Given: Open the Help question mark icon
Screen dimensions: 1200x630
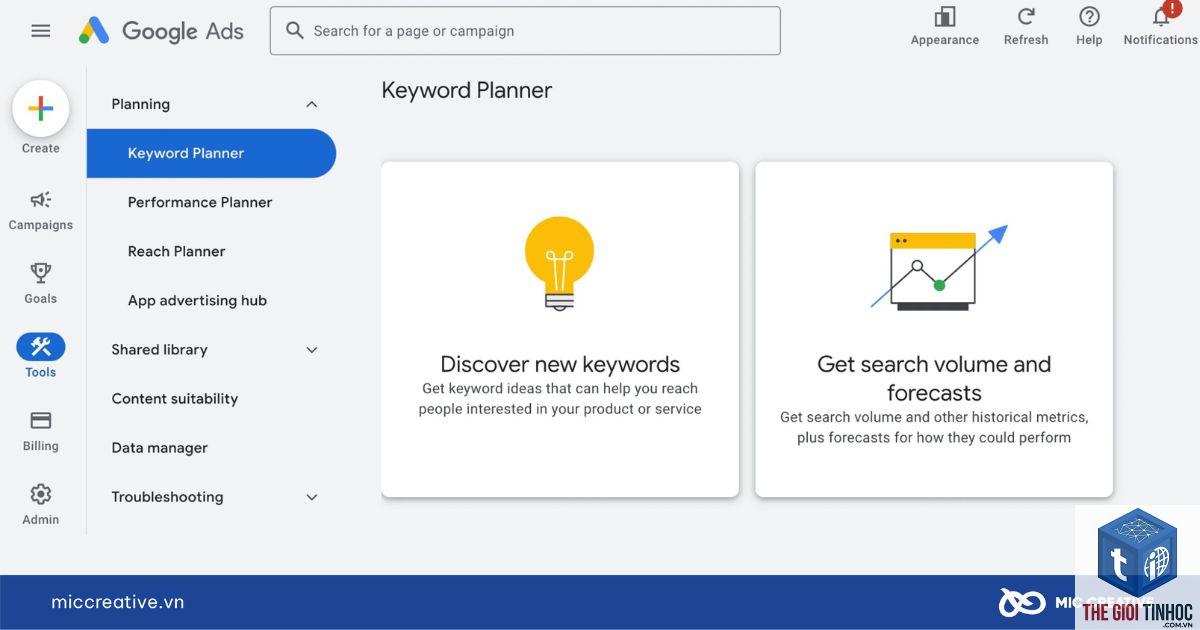Looking at the screenshot, I should 1089,17.
